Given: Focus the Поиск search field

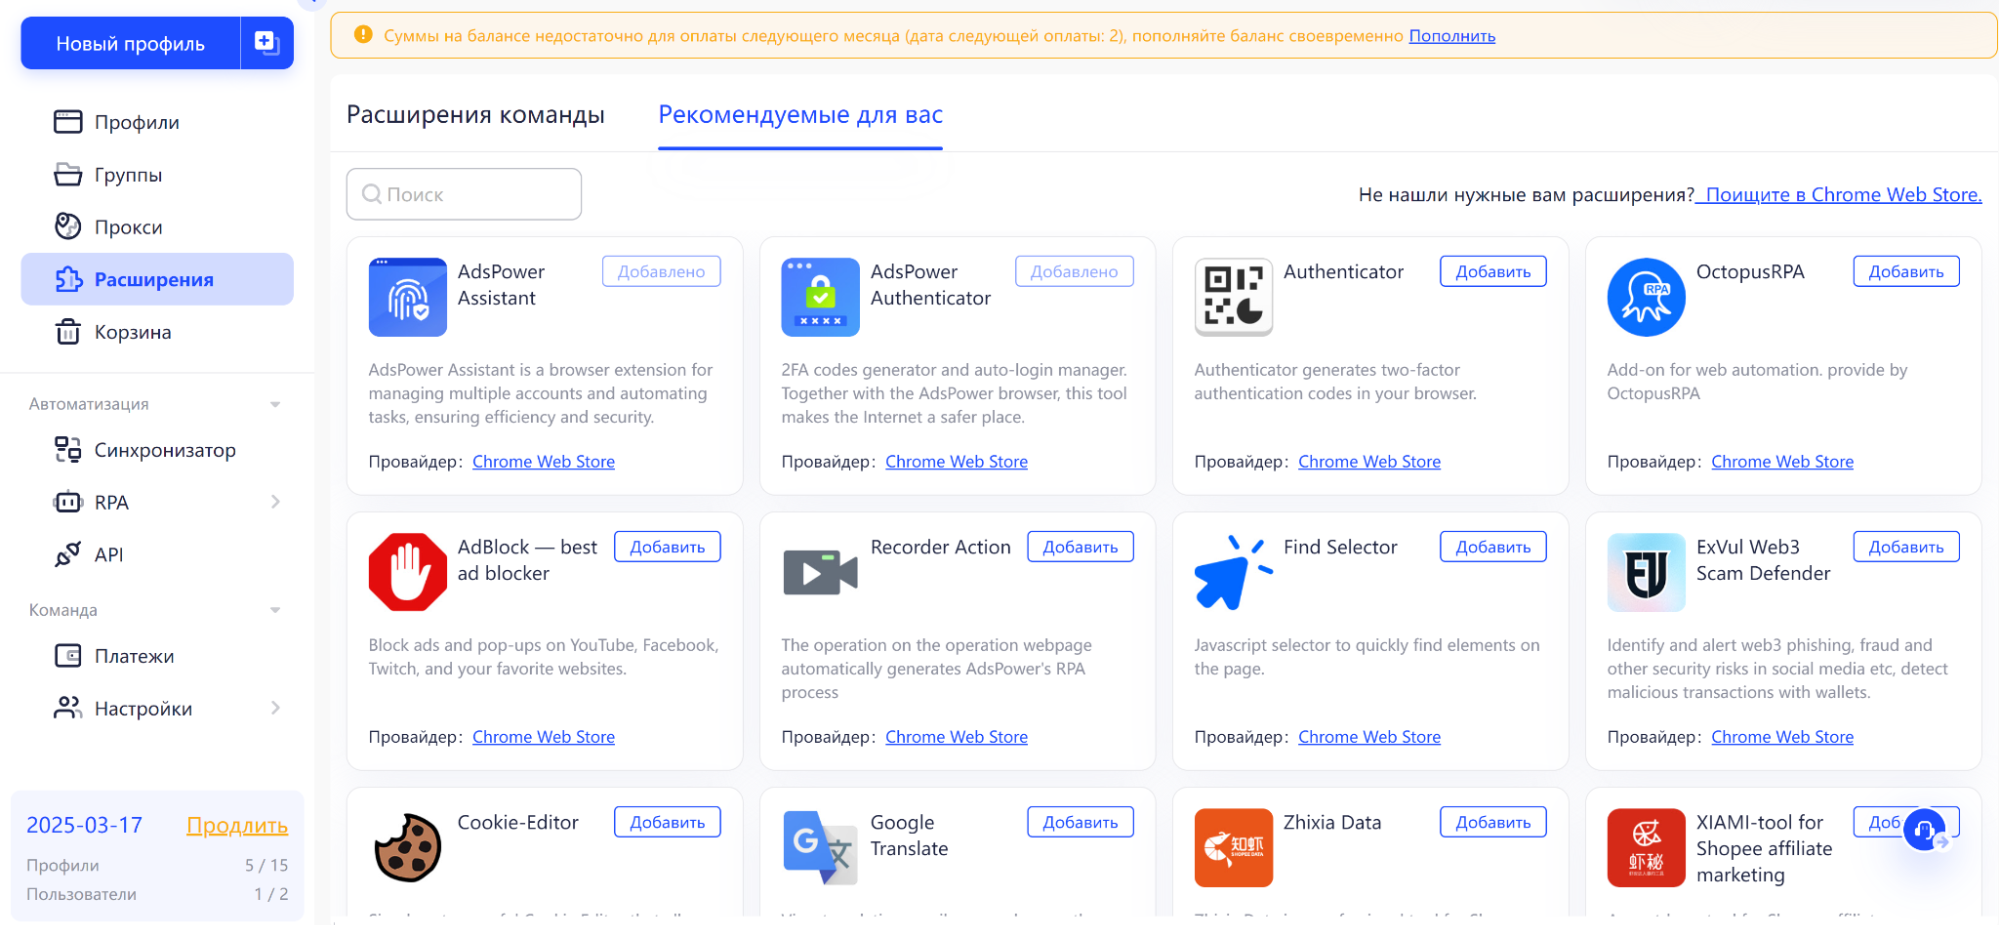Looking at the screenshot, I should pyautogui.click(x=464, y=194).
